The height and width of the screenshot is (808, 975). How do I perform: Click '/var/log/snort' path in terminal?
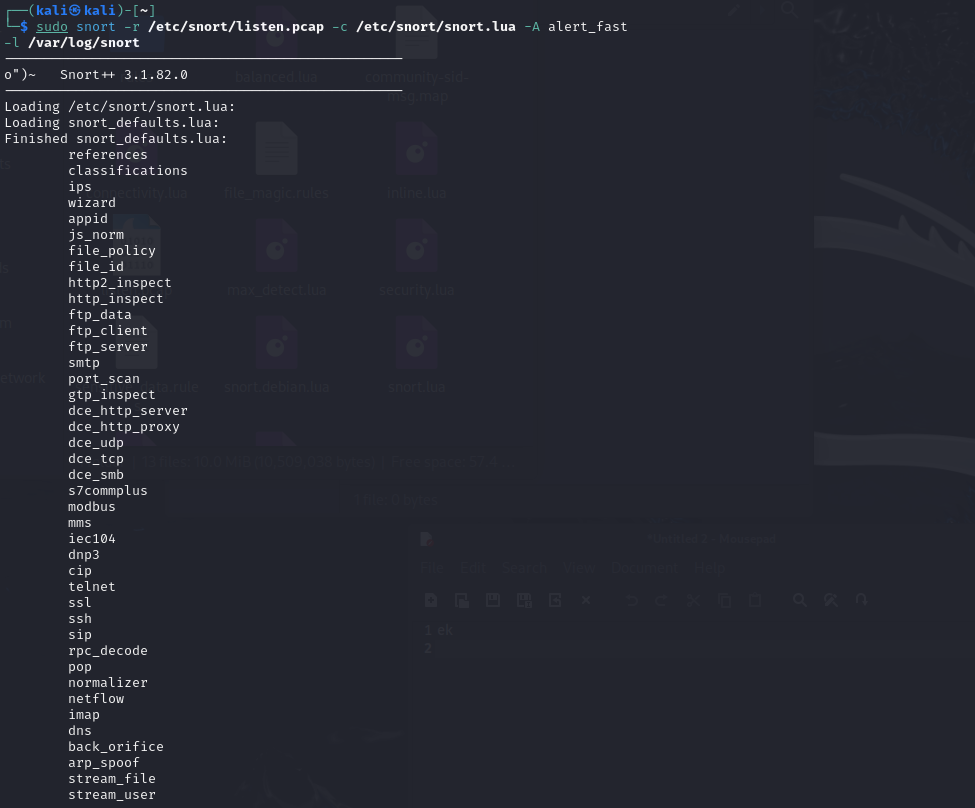[x=84, y=43]
